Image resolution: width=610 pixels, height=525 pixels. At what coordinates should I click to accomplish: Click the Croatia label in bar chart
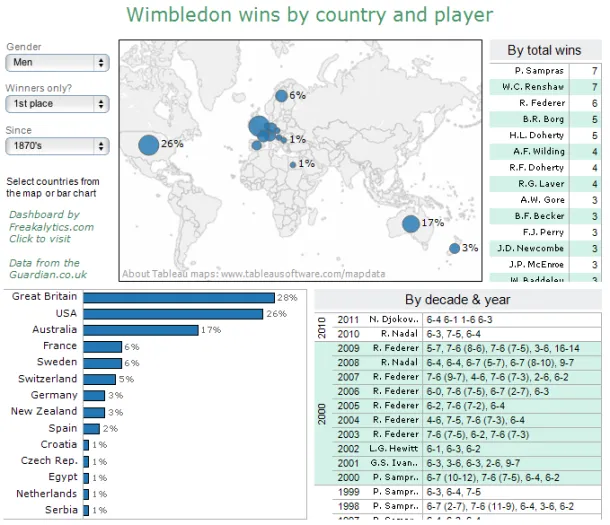point(59,444)
